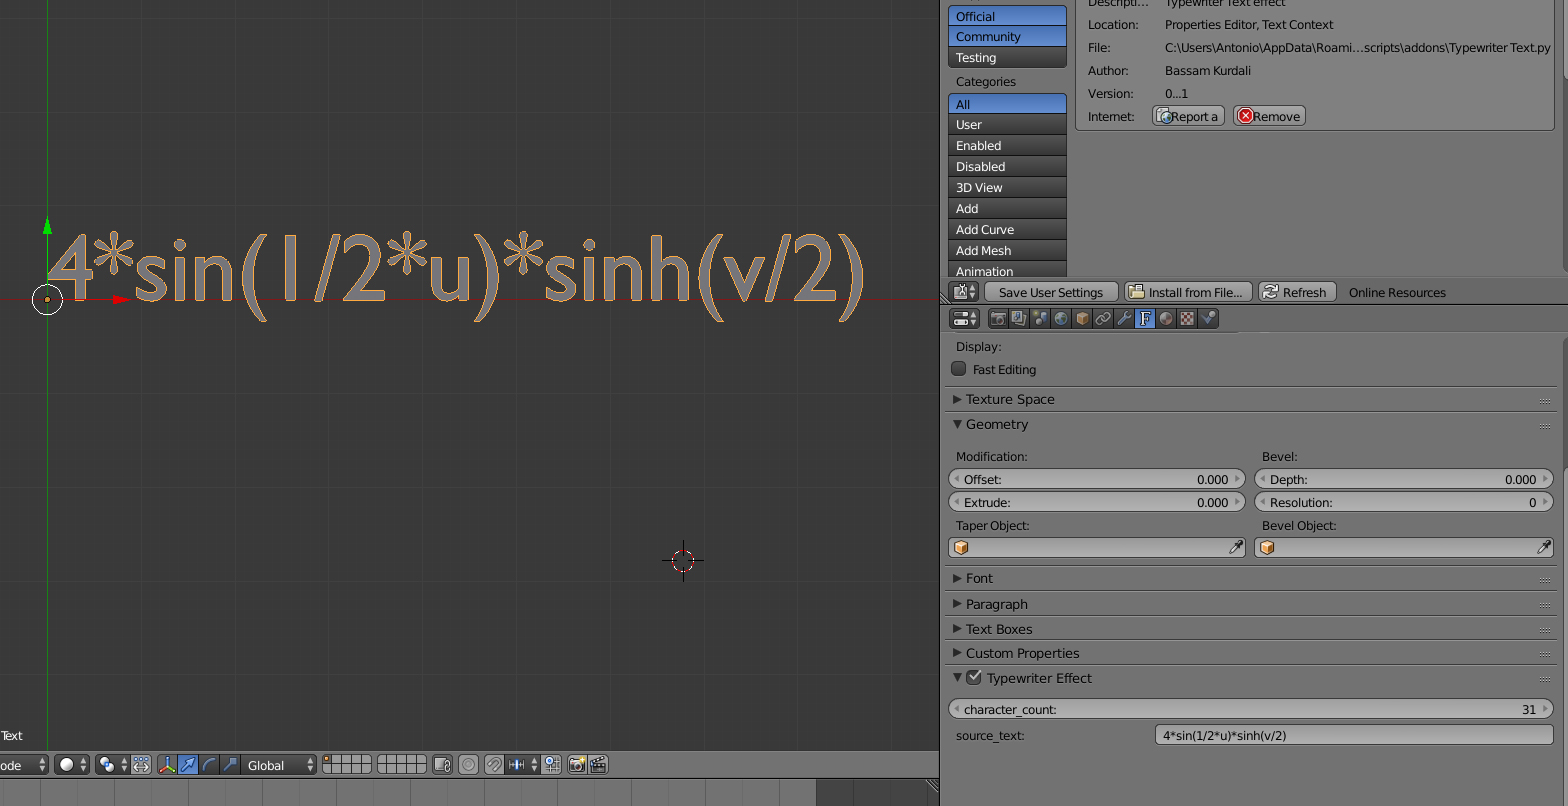The width and height of the screenshot is (1568, 806).
Task: Toggle the Testing support level filter
Action: click(1007, 58)
